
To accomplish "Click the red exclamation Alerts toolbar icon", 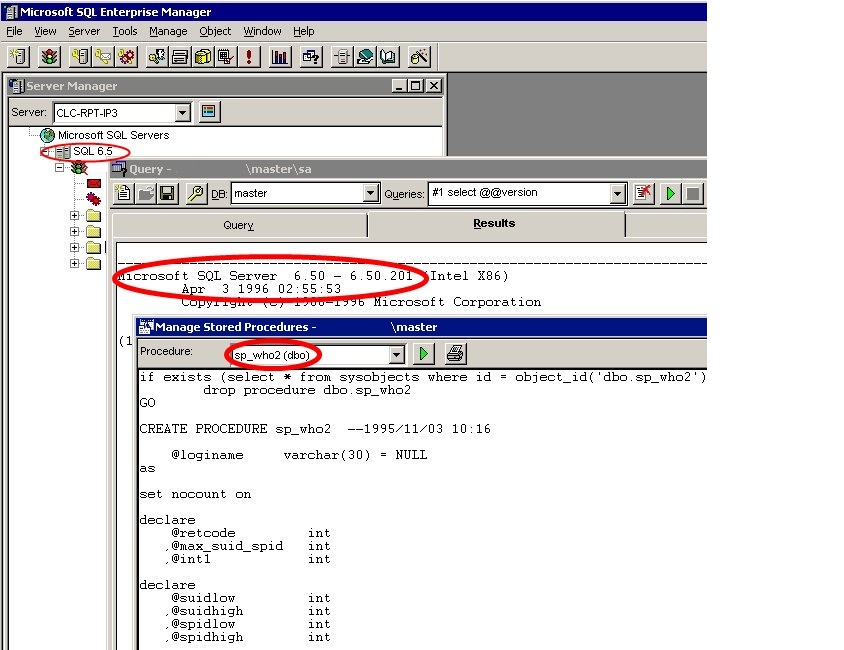I will [x=249, y=56].
